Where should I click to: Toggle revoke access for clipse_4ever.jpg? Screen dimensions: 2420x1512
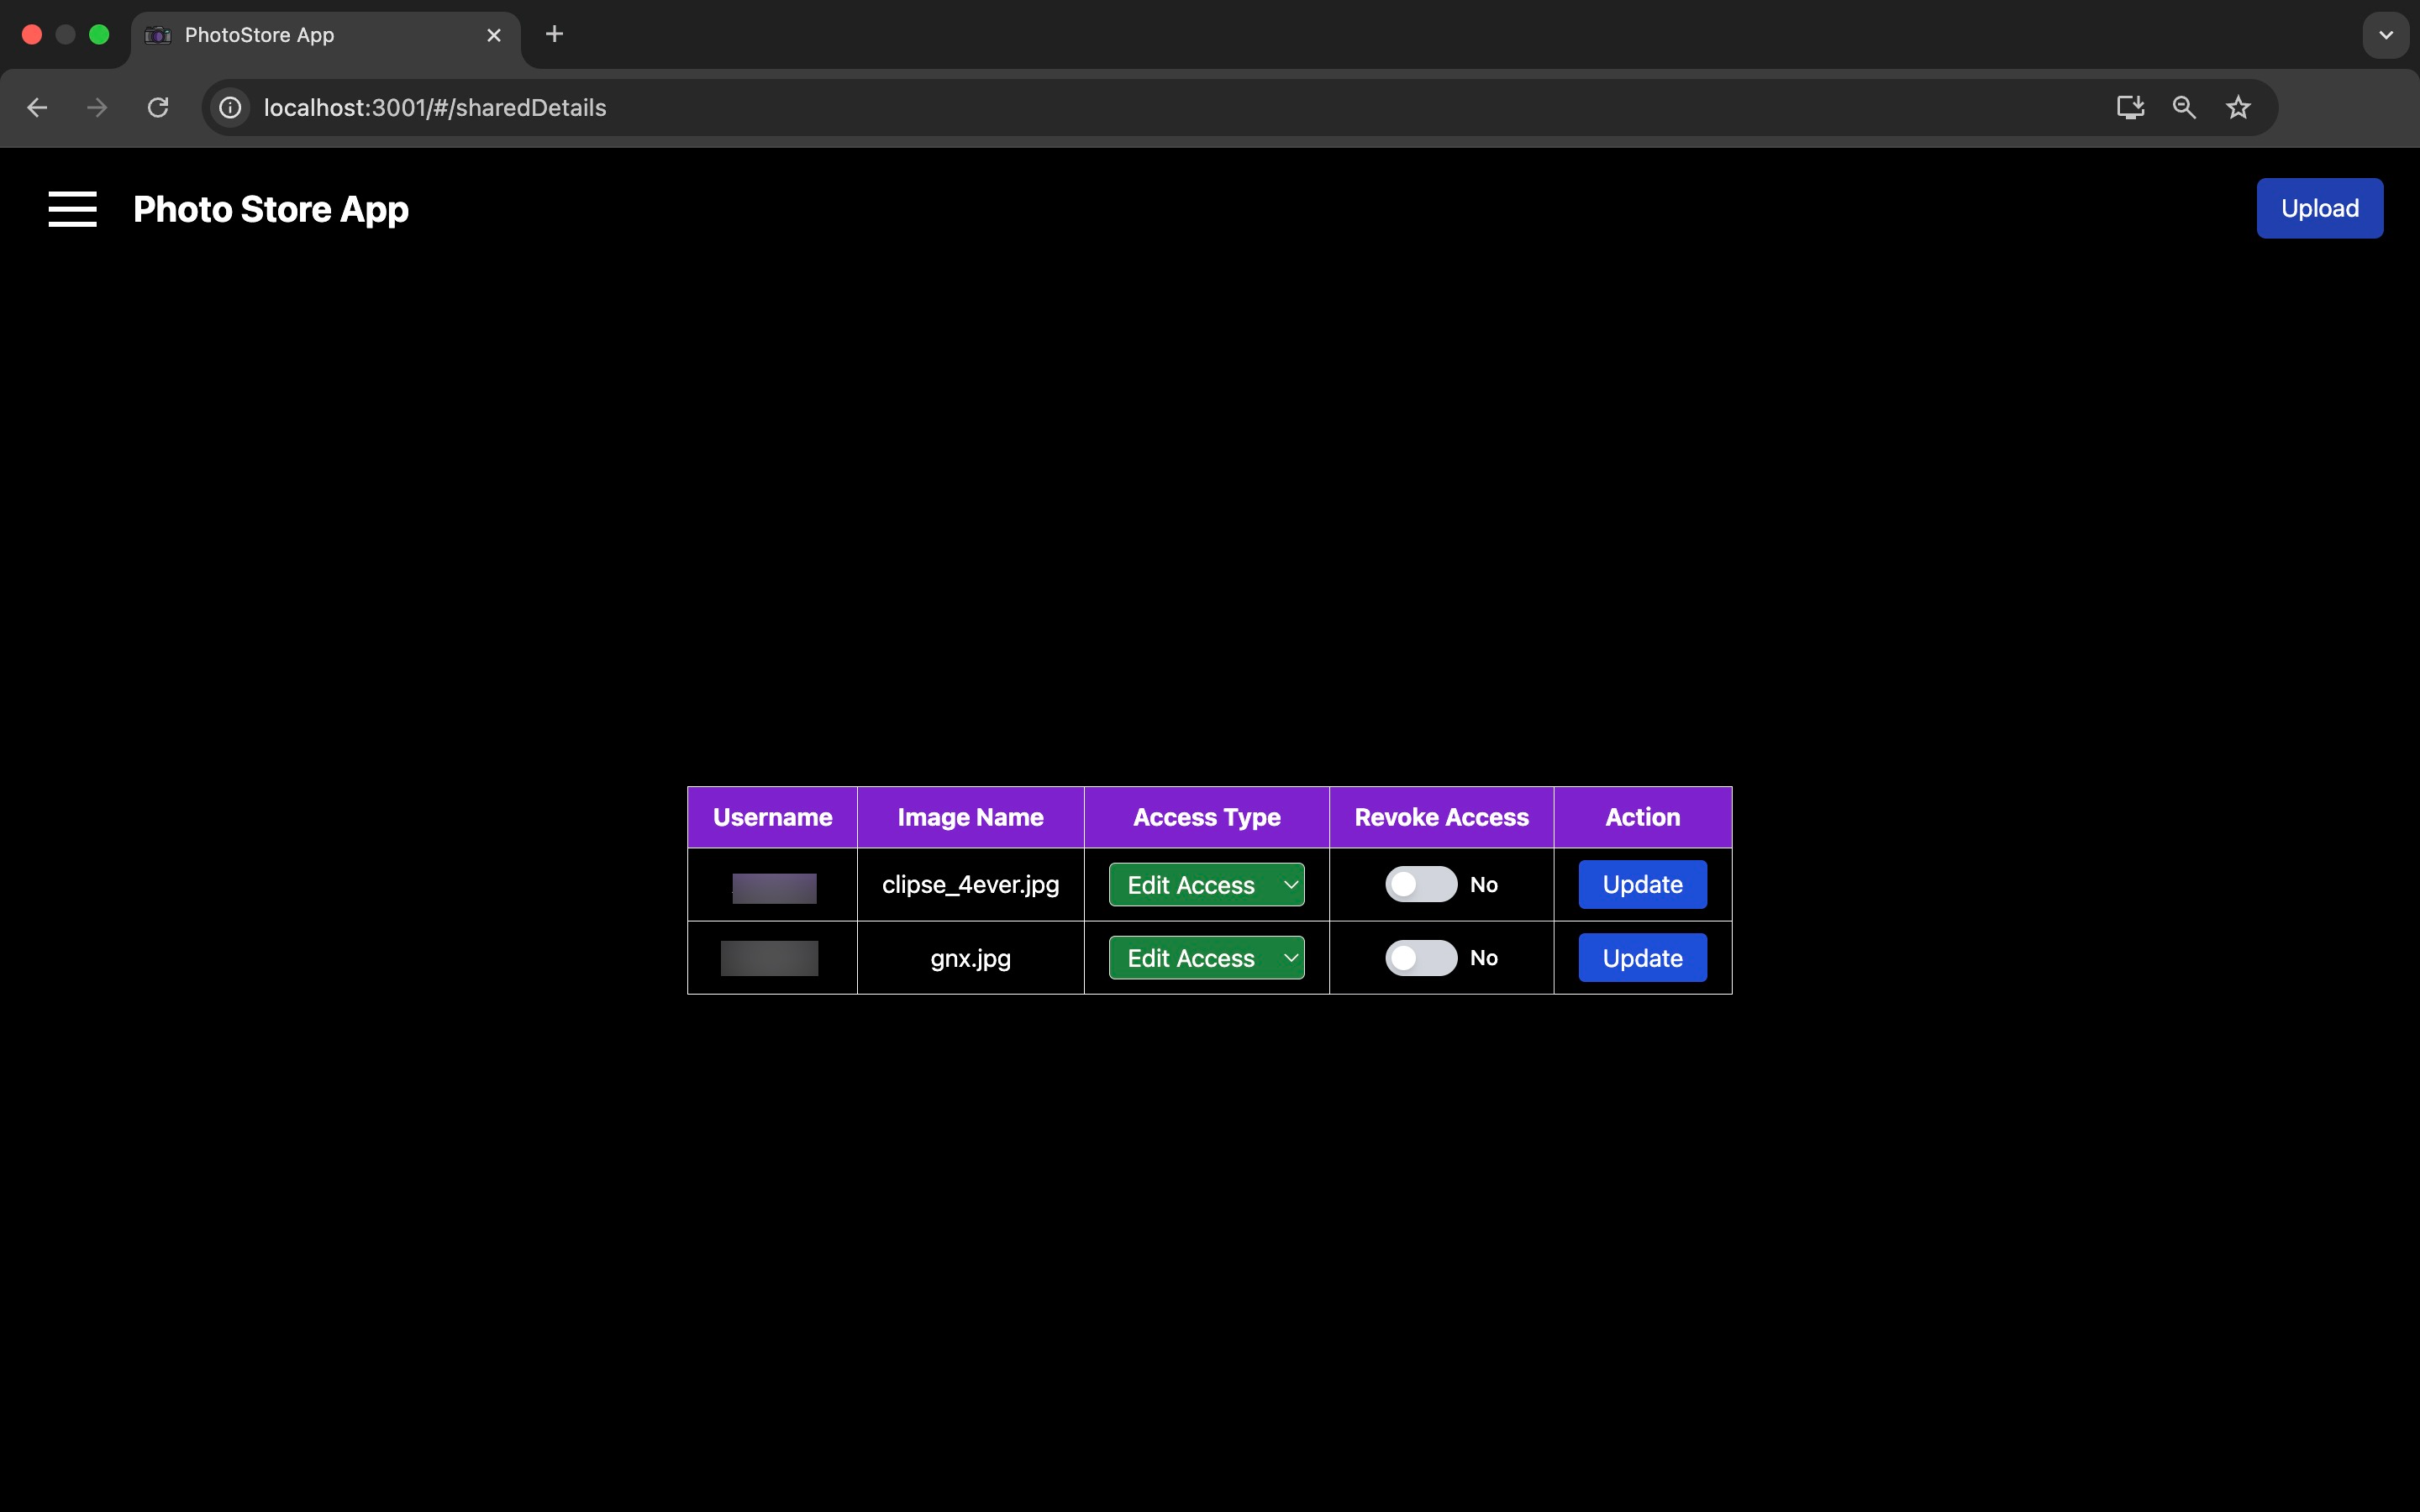click(x=1420, y=884)
